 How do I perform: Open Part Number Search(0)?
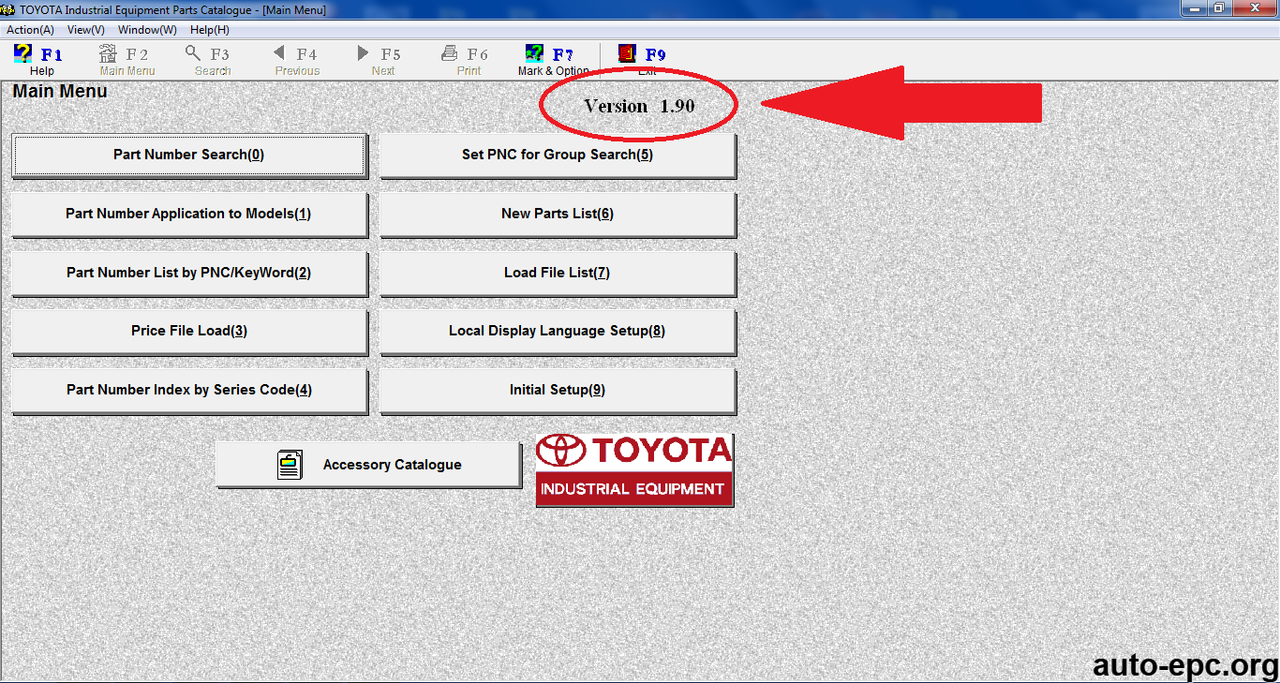[189, 155]
